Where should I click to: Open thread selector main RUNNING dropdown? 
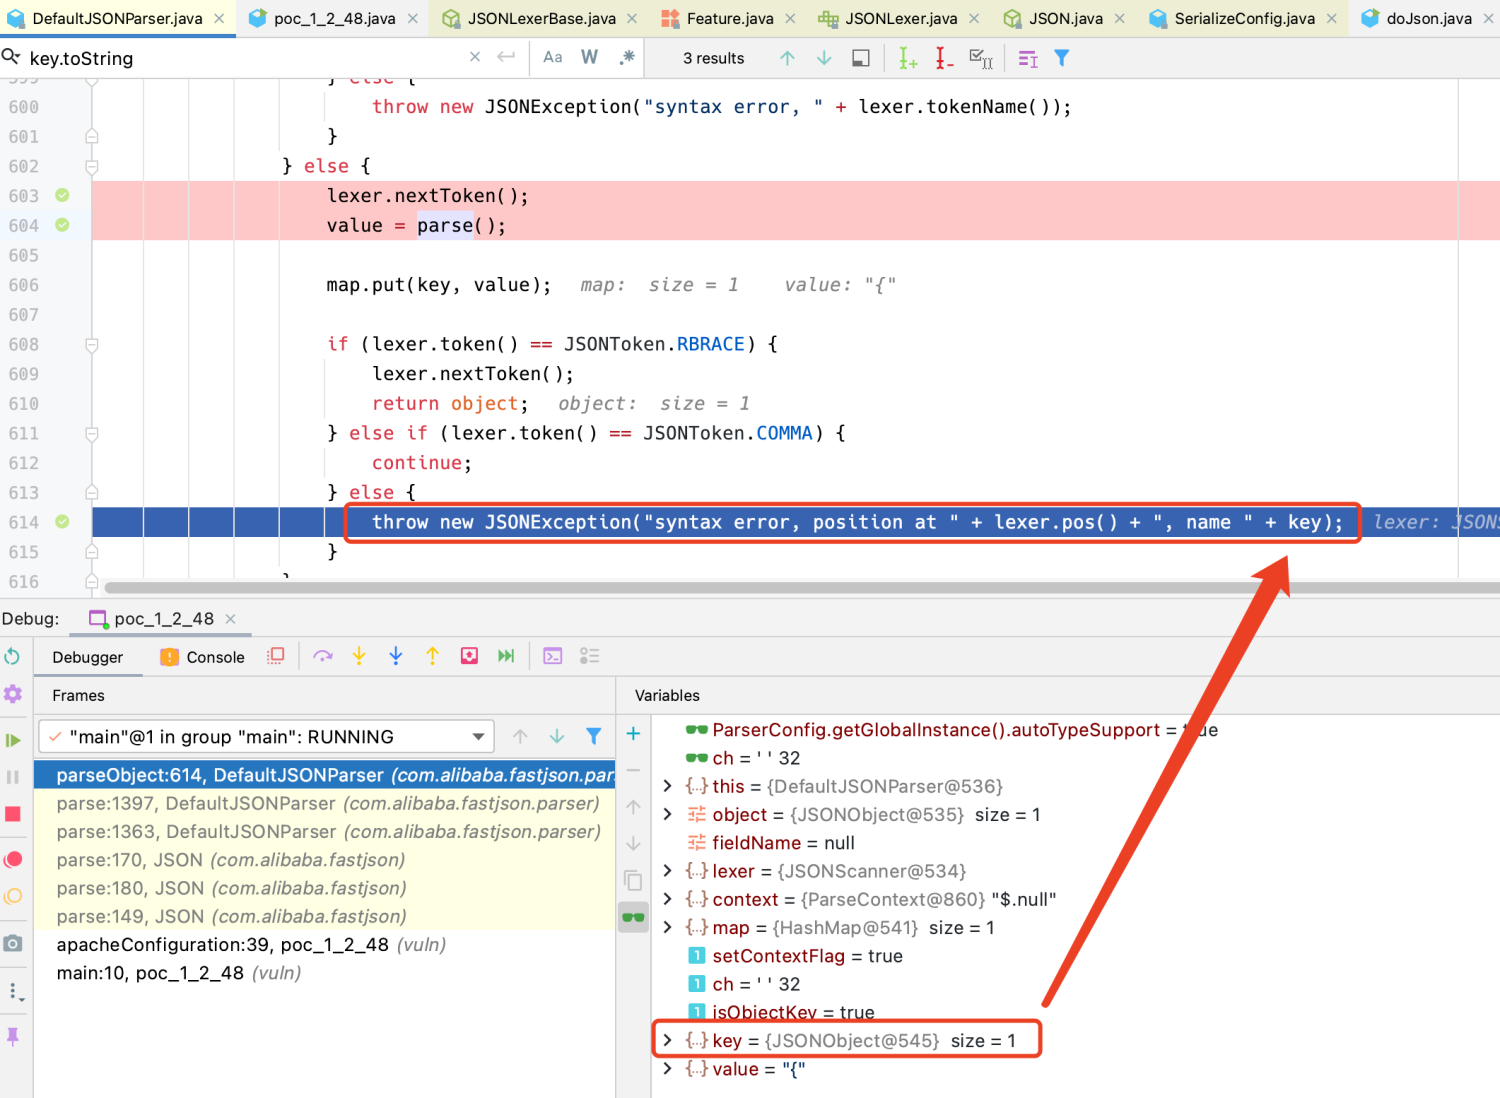(266, 737)
